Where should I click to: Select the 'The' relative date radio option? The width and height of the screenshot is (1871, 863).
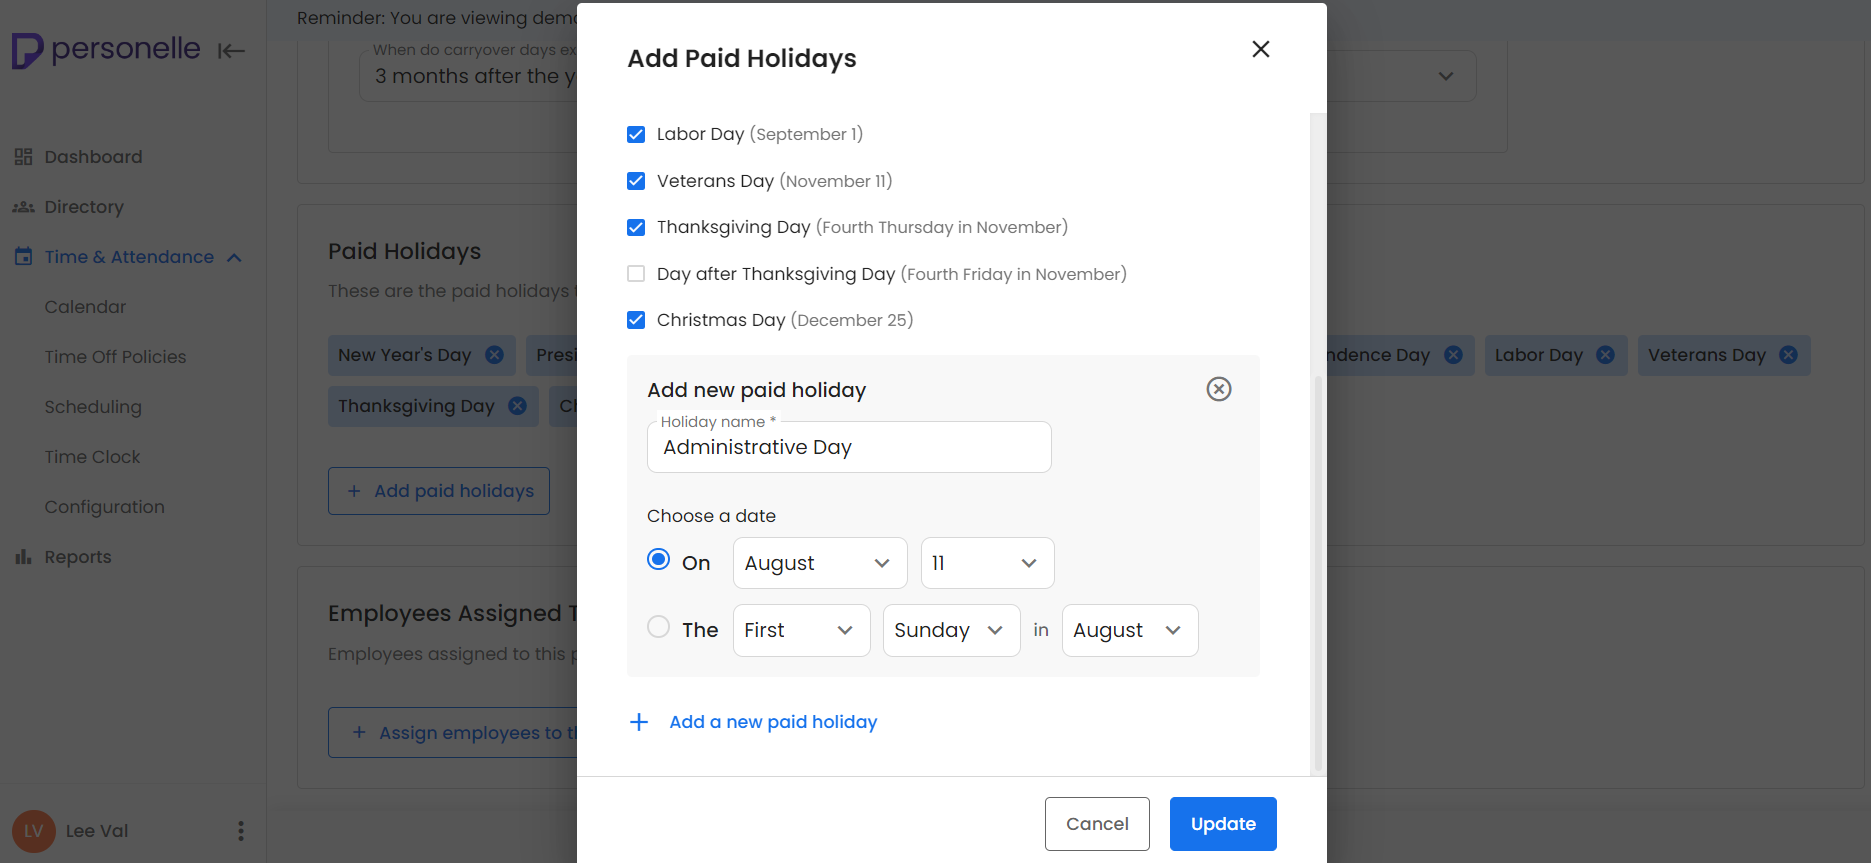click(658, 627)
